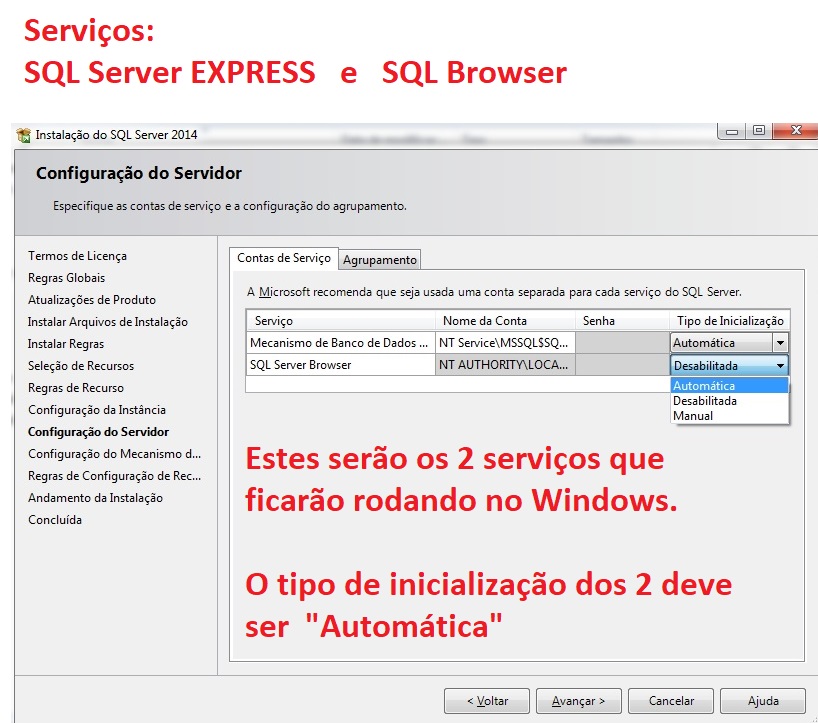The height and width of the screenshot is (723, 818).
Task: Click Atualizações de Produto step
Action: coord(92,300)
